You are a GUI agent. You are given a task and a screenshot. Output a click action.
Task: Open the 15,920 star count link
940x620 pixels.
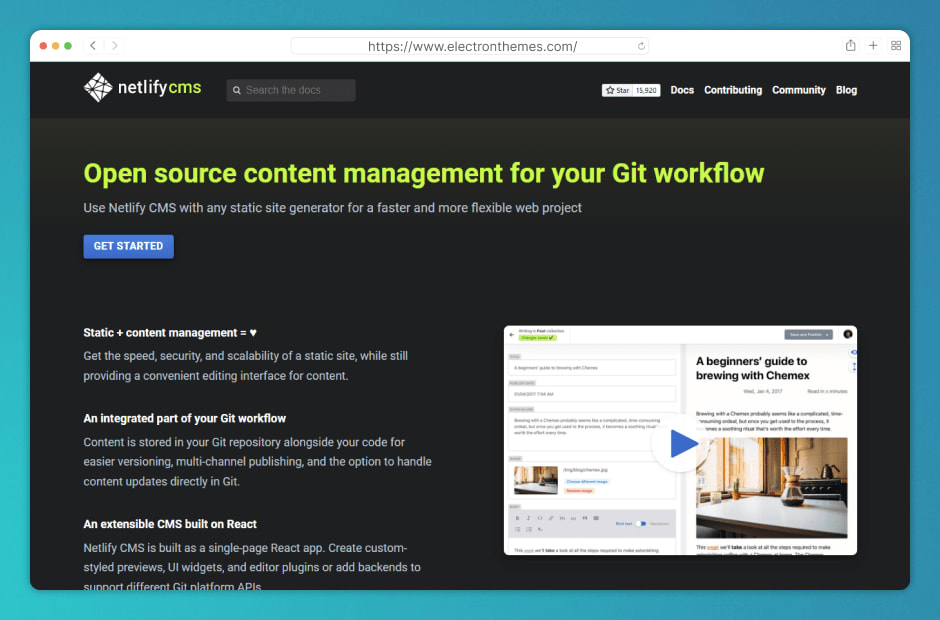(646, 91)
